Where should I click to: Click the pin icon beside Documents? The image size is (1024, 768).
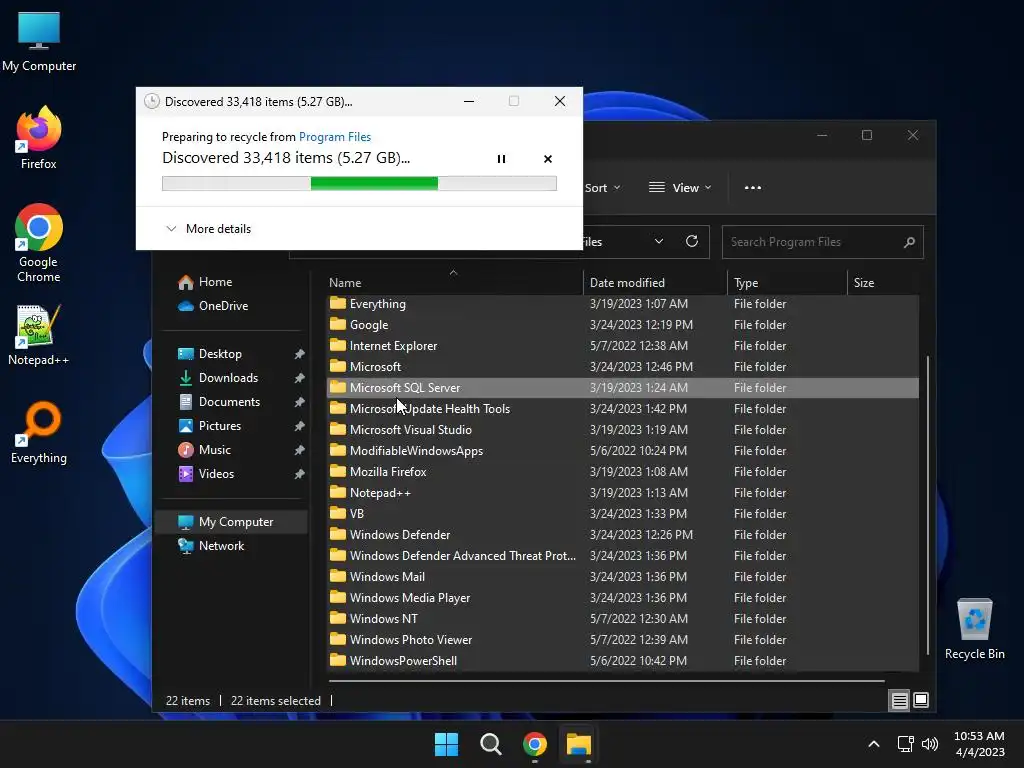click(x=299, y=402)
